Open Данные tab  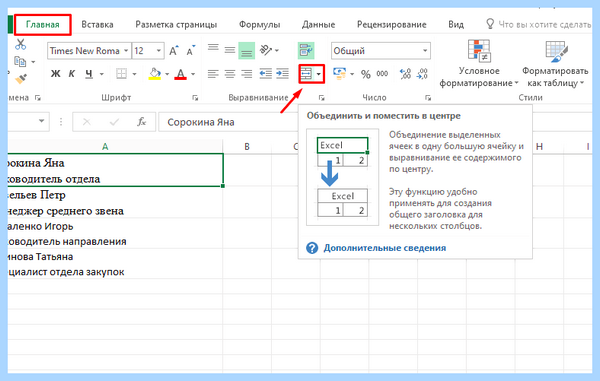[318, 25]
